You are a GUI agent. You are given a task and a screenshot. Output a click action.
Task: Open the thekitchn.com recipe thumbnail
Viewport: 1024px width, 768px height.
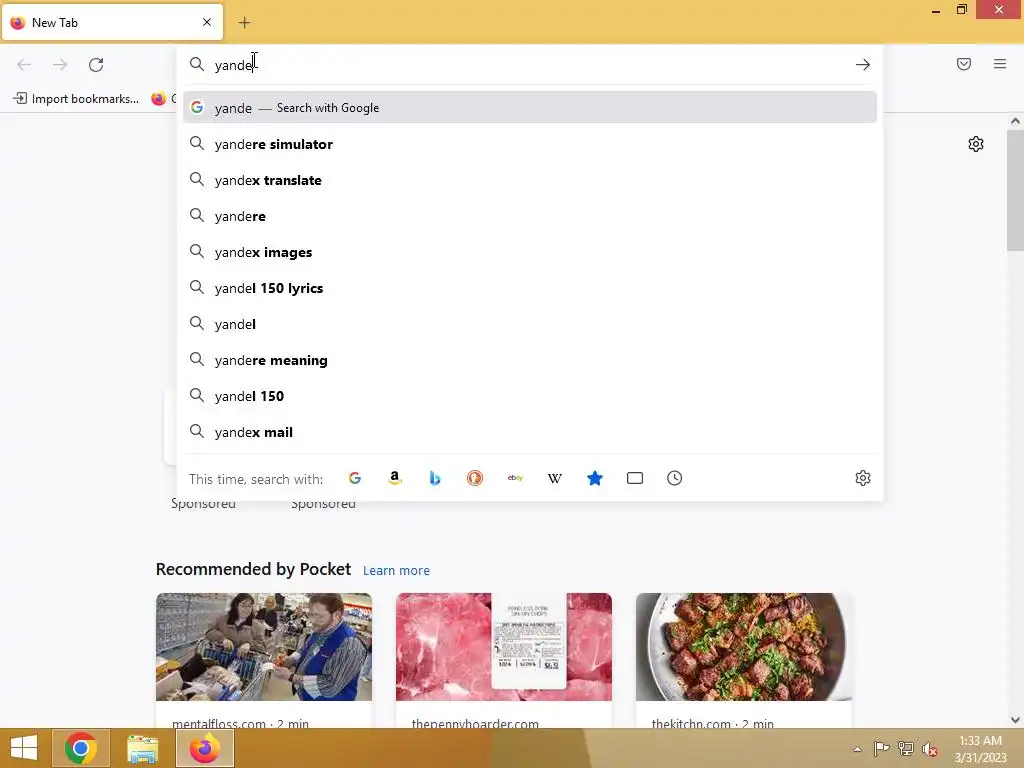744,647
